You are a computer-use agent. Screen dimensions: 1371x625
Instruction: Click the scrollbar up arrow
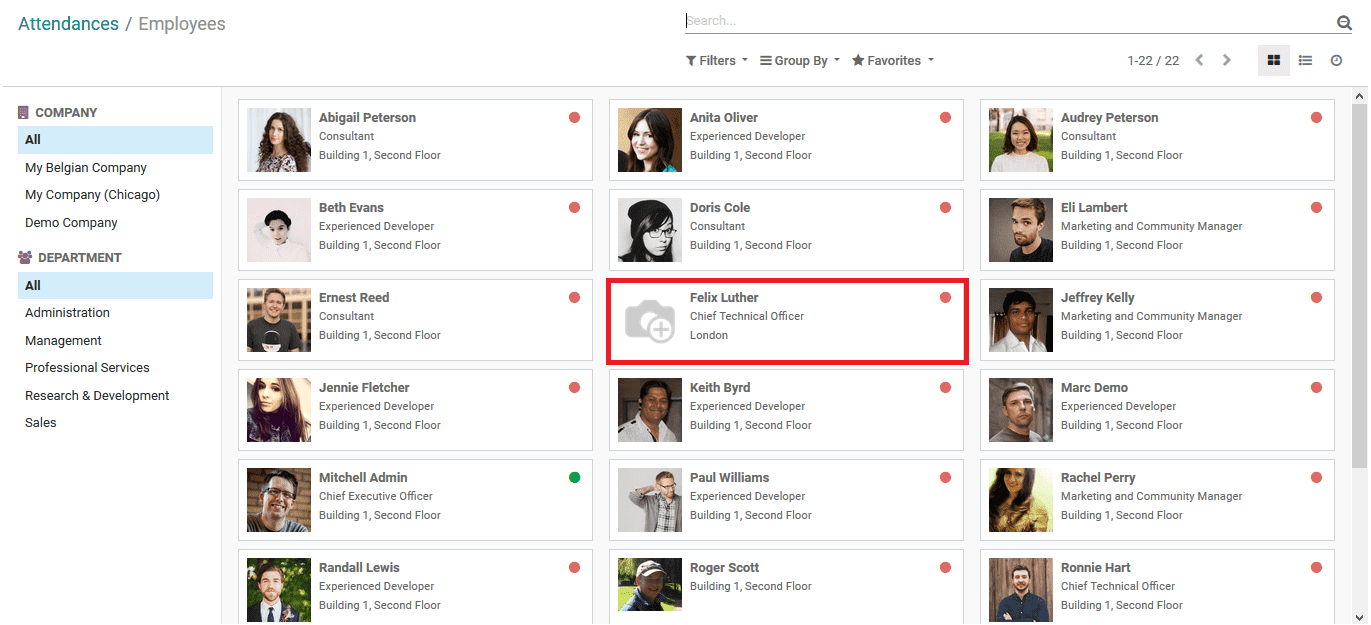(x=1360, y=96)
